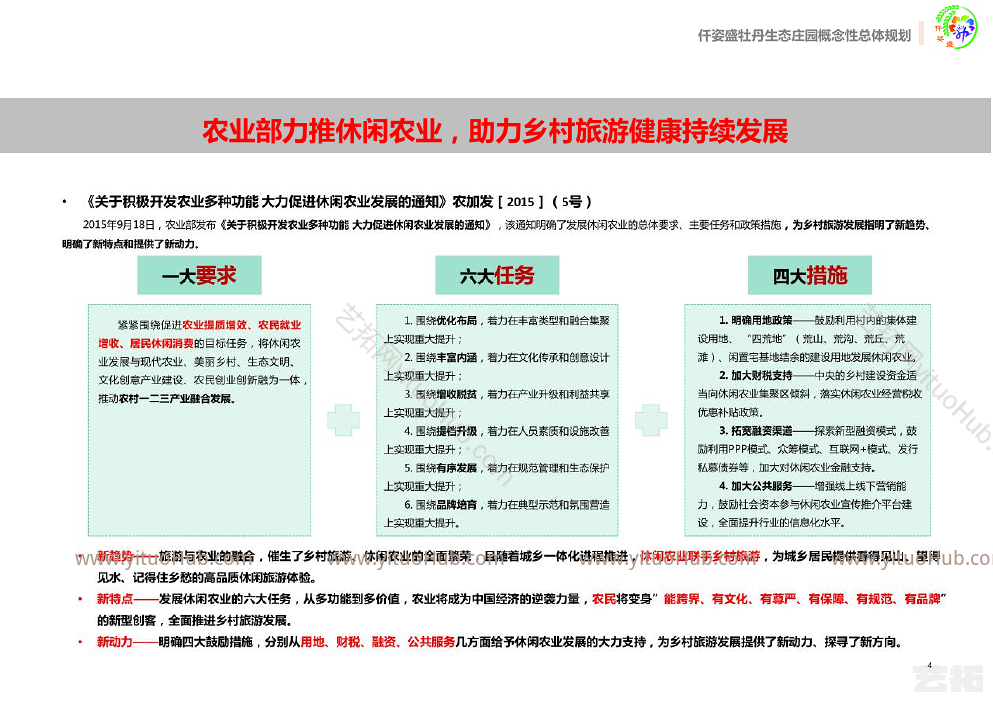Click the red 新趋势 bullet label
Screen dimensions: 993x702
(x=115, y=556)
